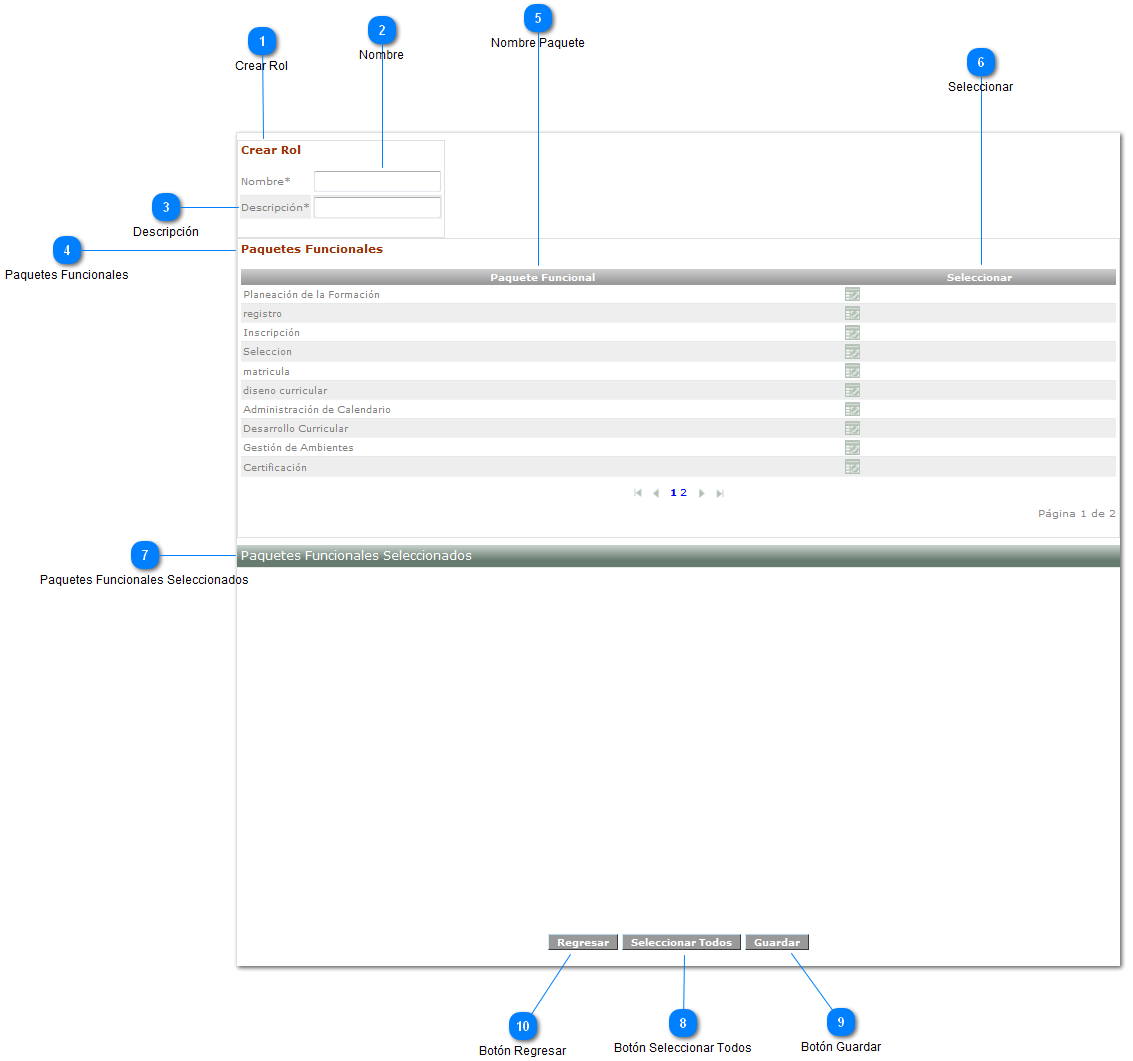
Task: Click the Gestión de Ambientes text
Action: click(x=298, y=447)
